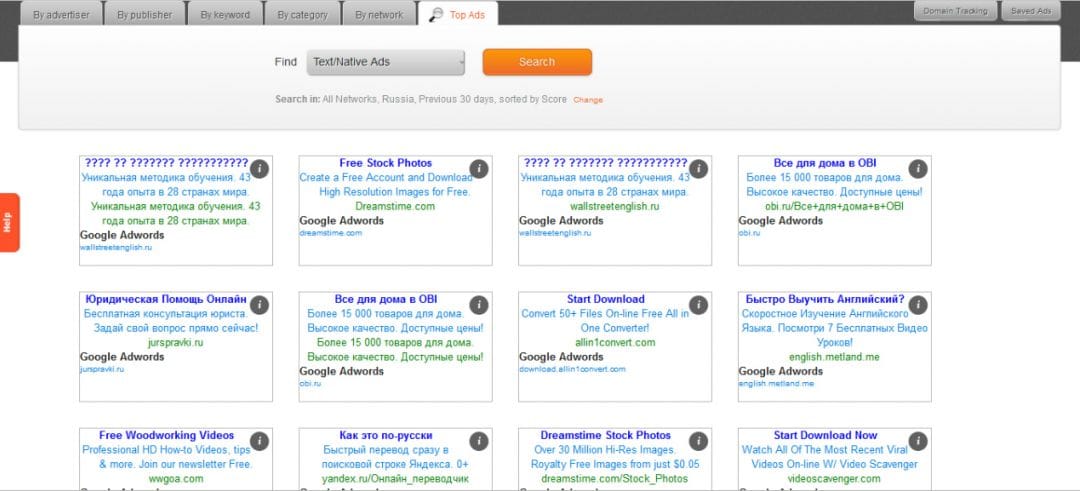Open Как это по-русски ad title

point(386,436)
